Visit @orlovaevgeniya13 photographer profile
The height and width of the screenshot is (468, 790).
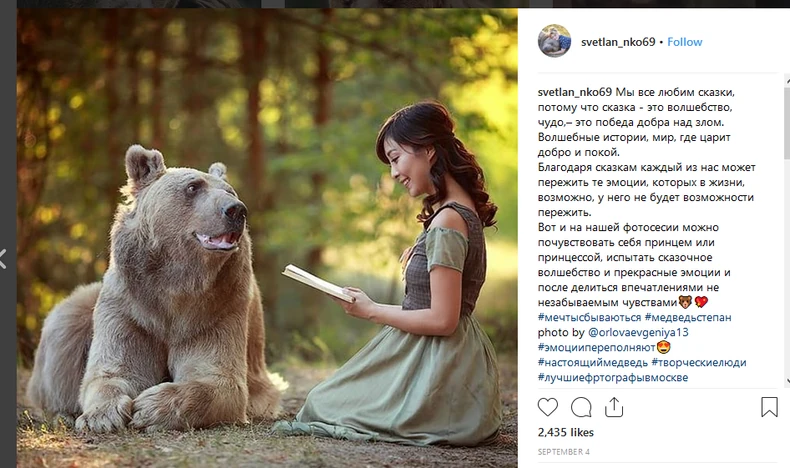[639, 332]
